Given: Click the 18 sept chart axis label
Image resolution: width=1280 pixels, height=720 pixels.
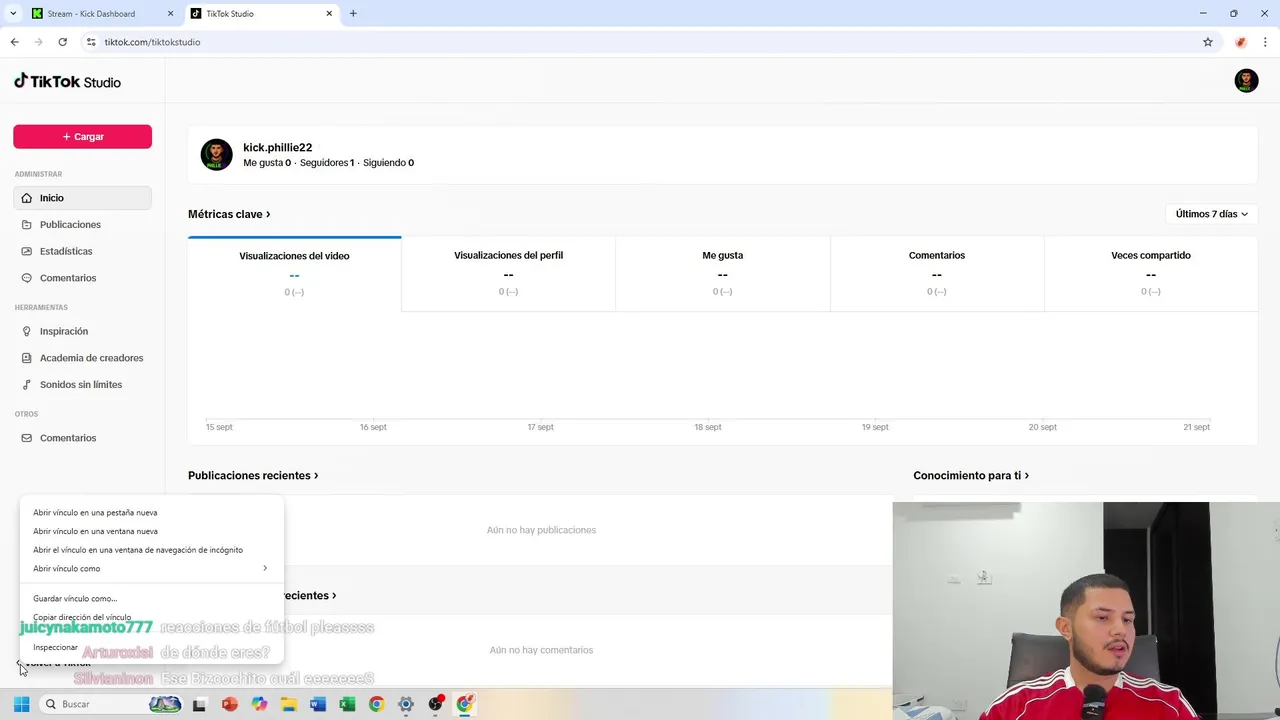Looking at the screenshot, I should [708, 427].
